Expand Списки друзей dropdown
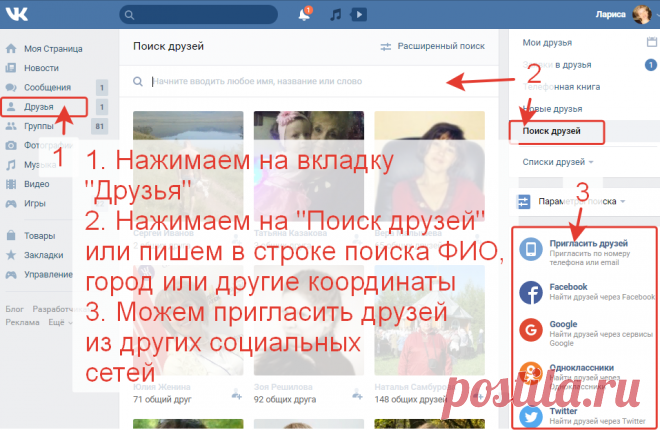 557,162
